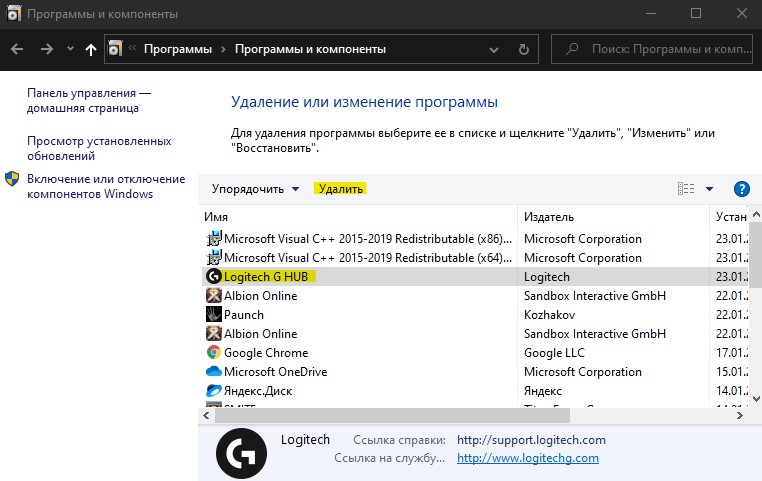Sort by the Имя column header

(216, 217)
